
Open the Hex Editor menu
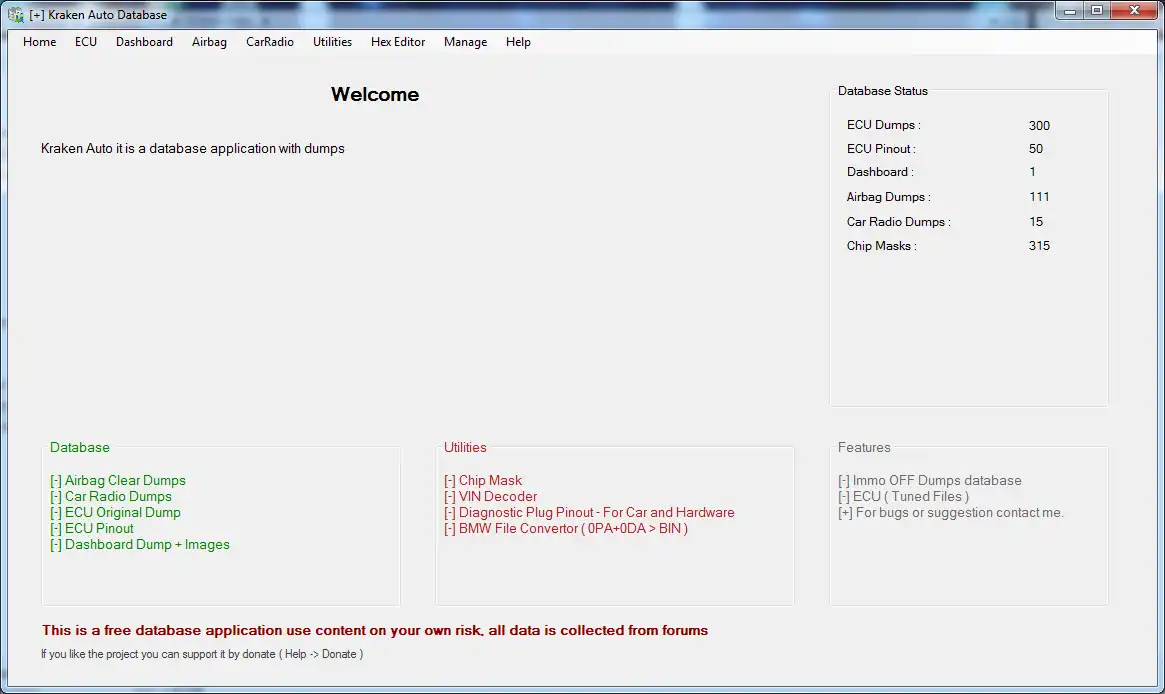pyautogui.click(x=398, y=42)
